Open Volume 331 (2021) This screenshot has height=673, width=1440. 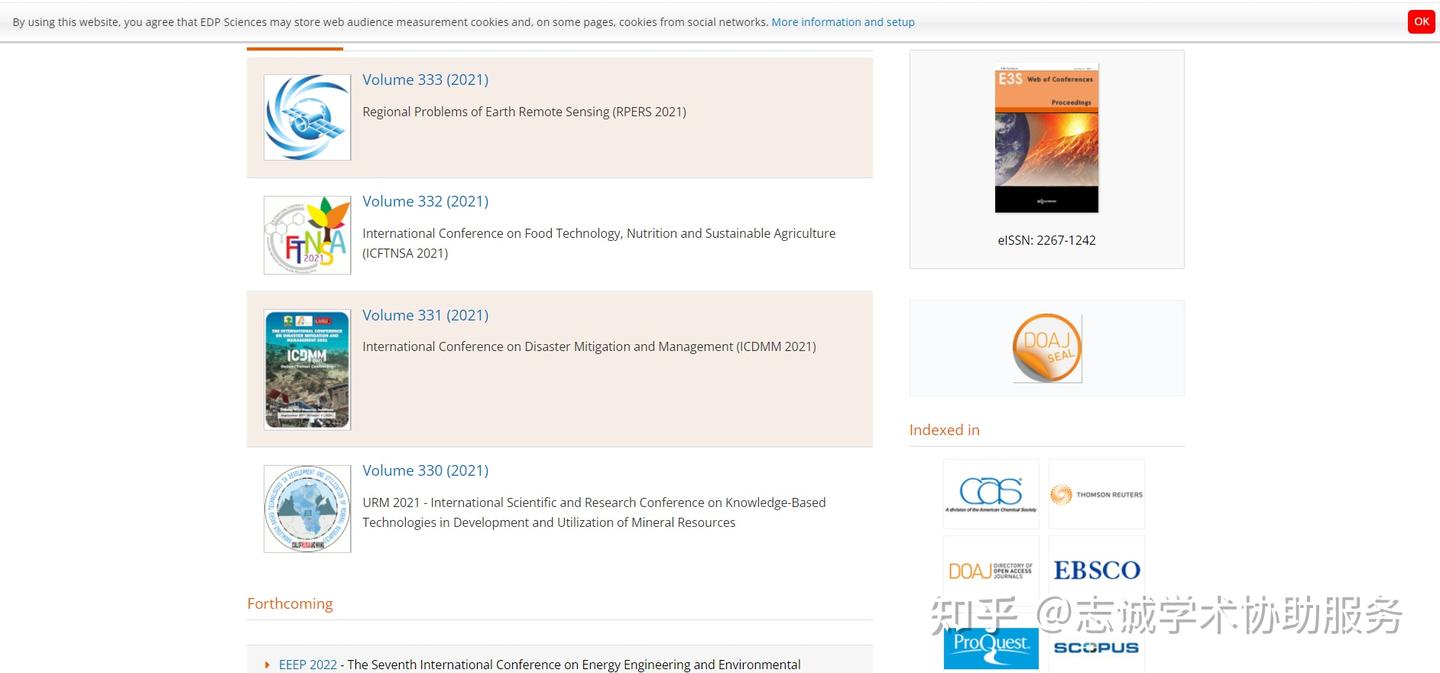click(425, 315)
